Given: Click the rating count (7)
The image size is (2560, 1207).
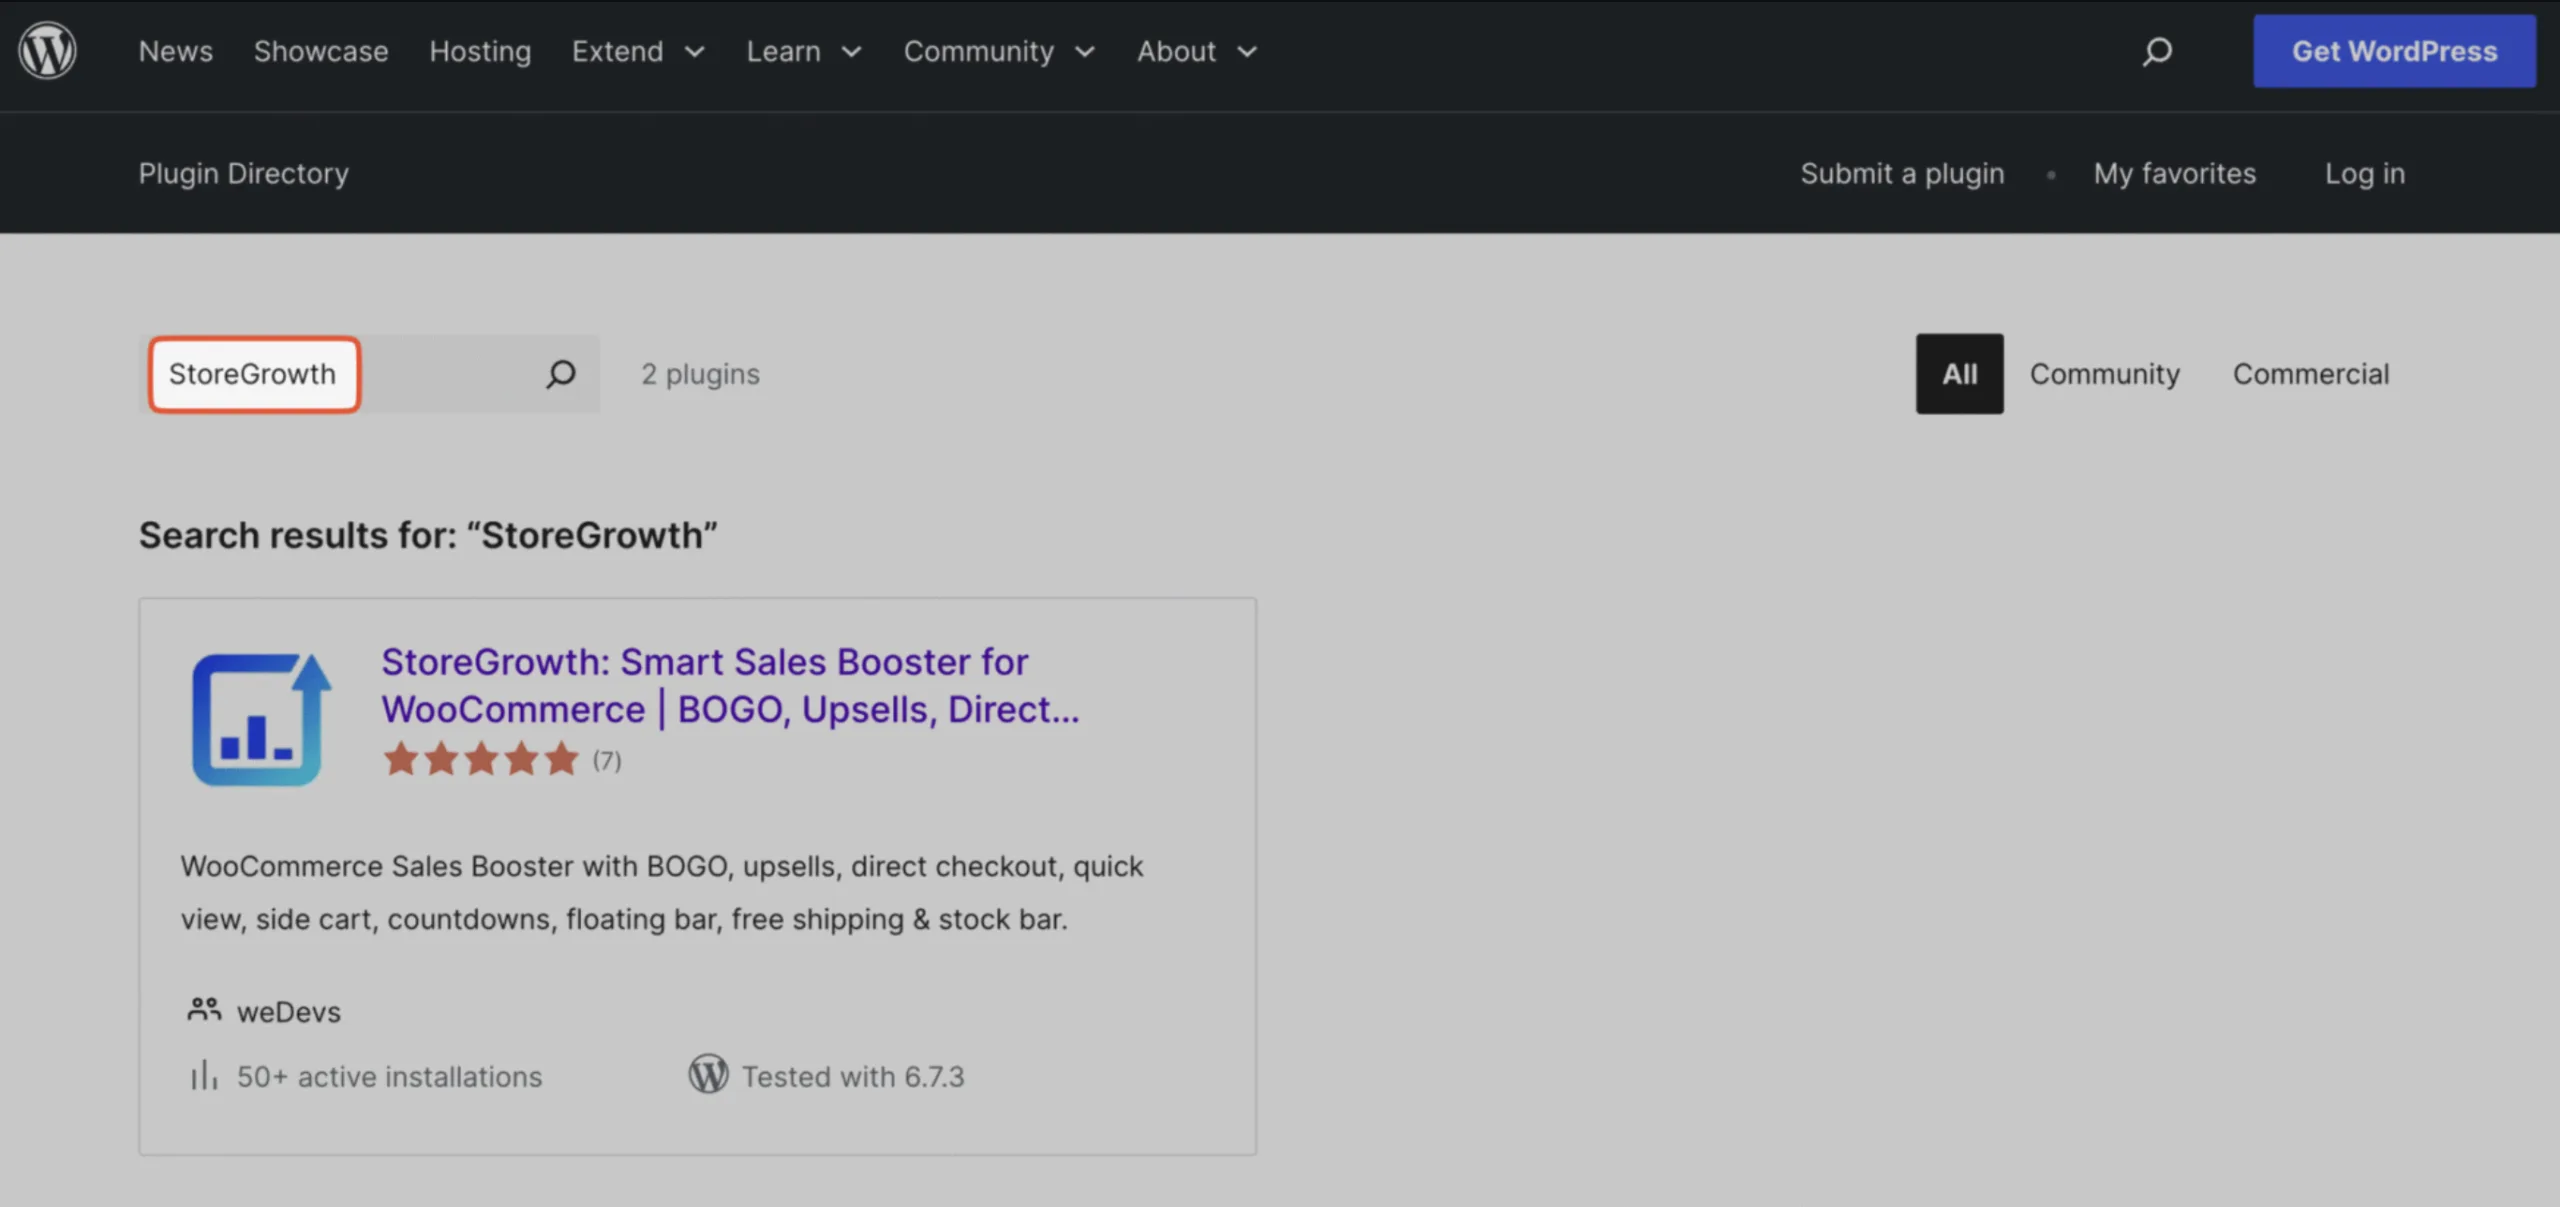Looking at the screenshot, I should click(x=606, y=760).
